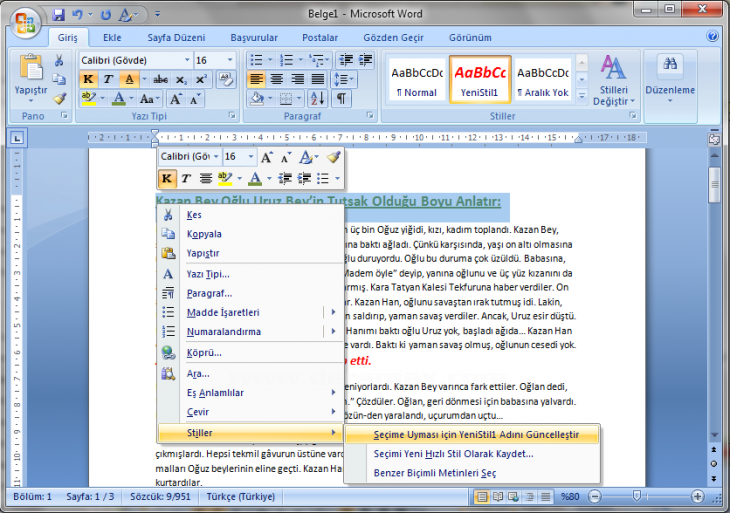The image size is (730, 513).
Task: Apply the YeniStil1 style from gallery
Action: click(x=480, y=80)
